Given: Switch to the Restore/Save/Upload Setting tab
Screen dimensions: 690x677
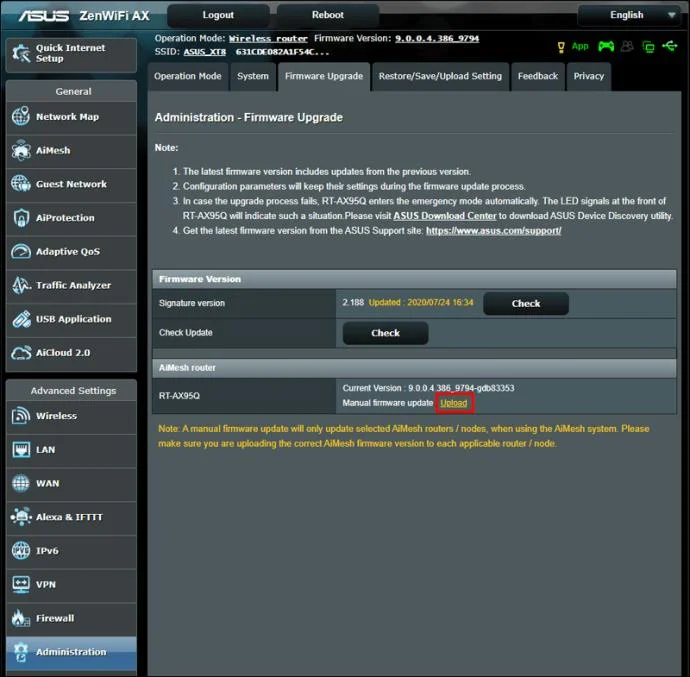Looking at the screenshot, I should pyautogui.click(x=440, y=77).
